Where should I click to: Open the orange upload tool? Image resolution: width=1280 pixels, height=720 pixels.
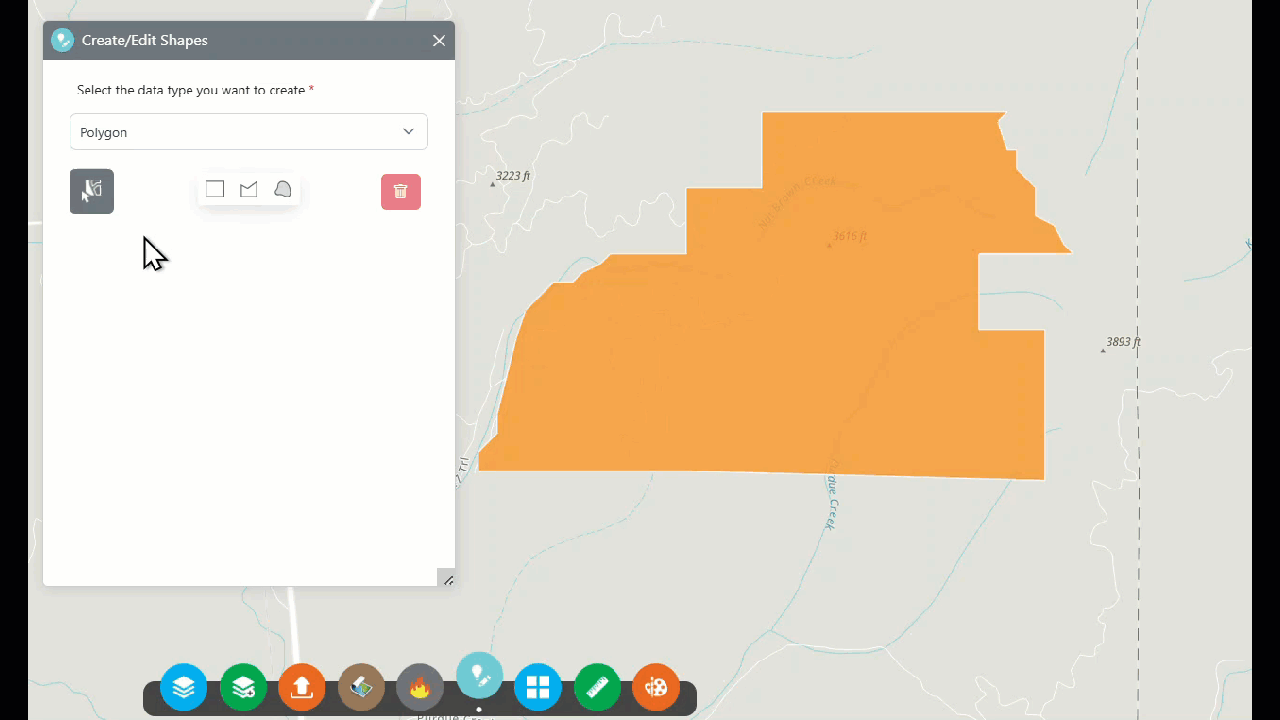(302, 687)
